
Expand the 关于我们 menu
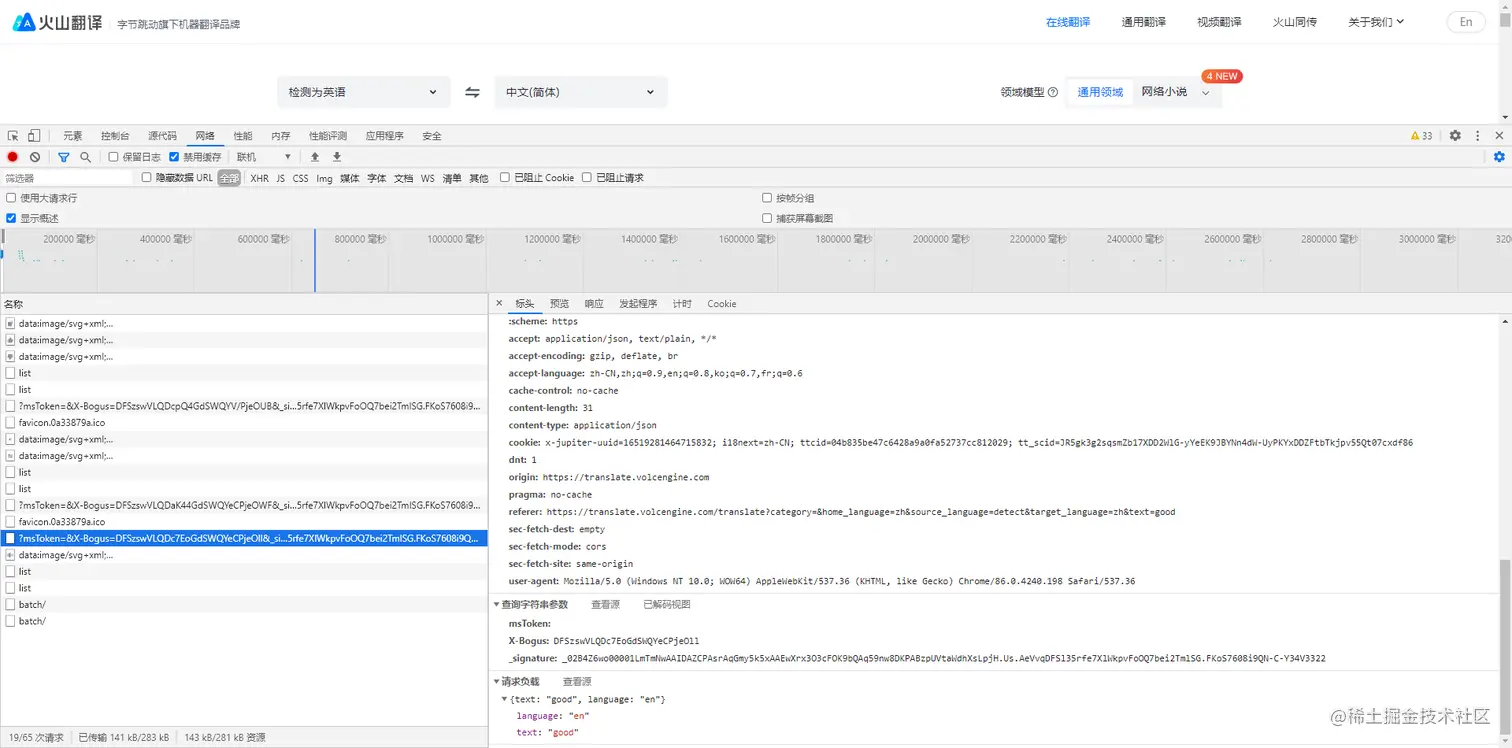[x=1376, y=22]
